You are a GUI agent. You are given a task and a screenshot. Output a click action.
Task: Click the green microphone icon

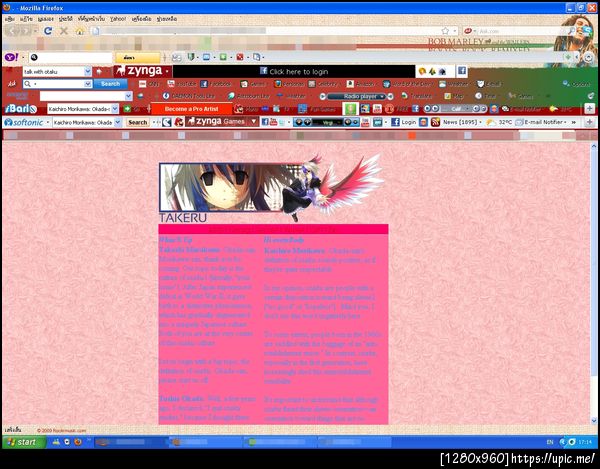[x=350, y=109]
